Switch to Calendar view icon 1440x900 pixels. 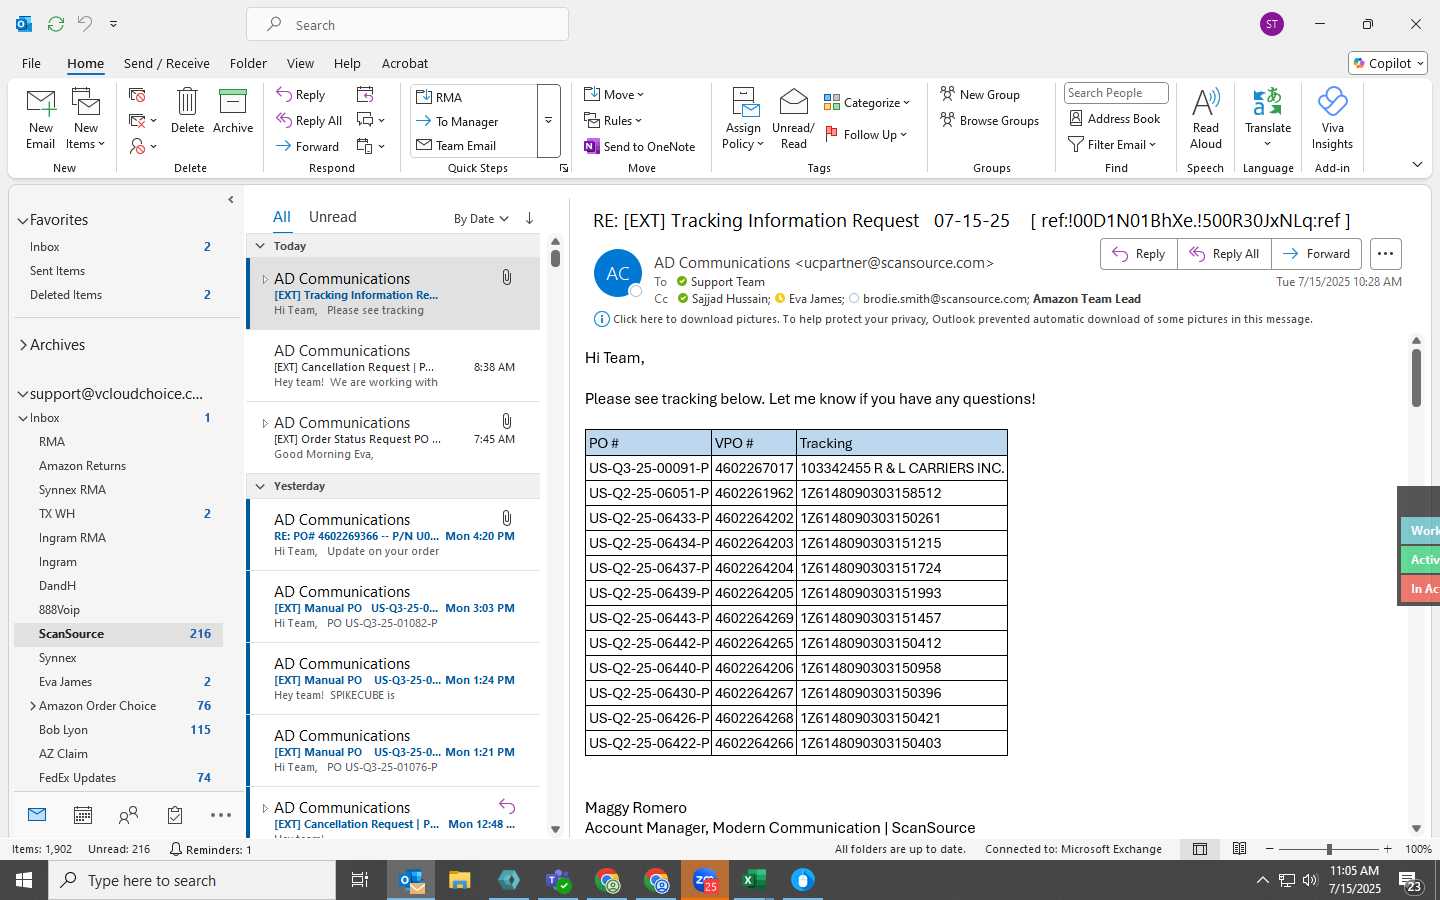(83, 815)
